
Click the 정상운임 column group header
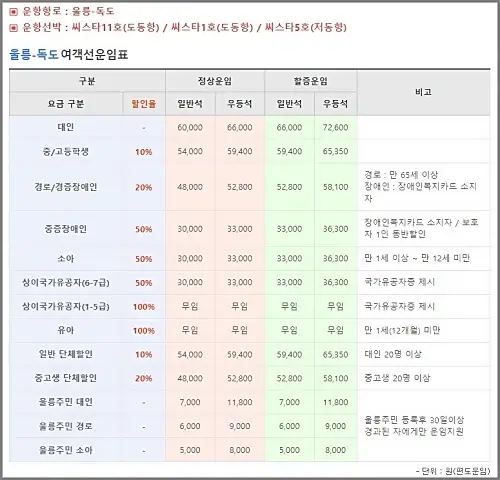pos(215,81)
